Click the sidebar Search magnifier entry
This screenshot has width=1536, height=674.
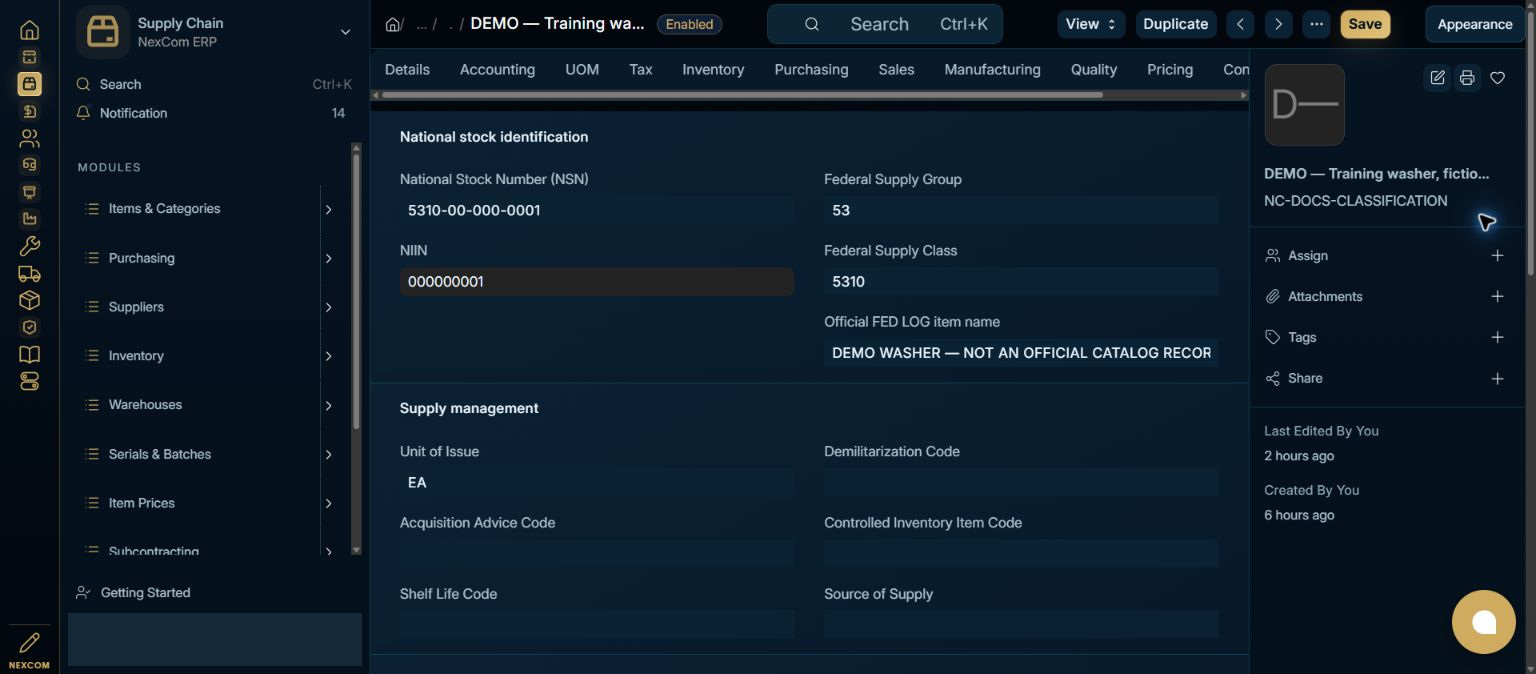[x=214, y=85]
